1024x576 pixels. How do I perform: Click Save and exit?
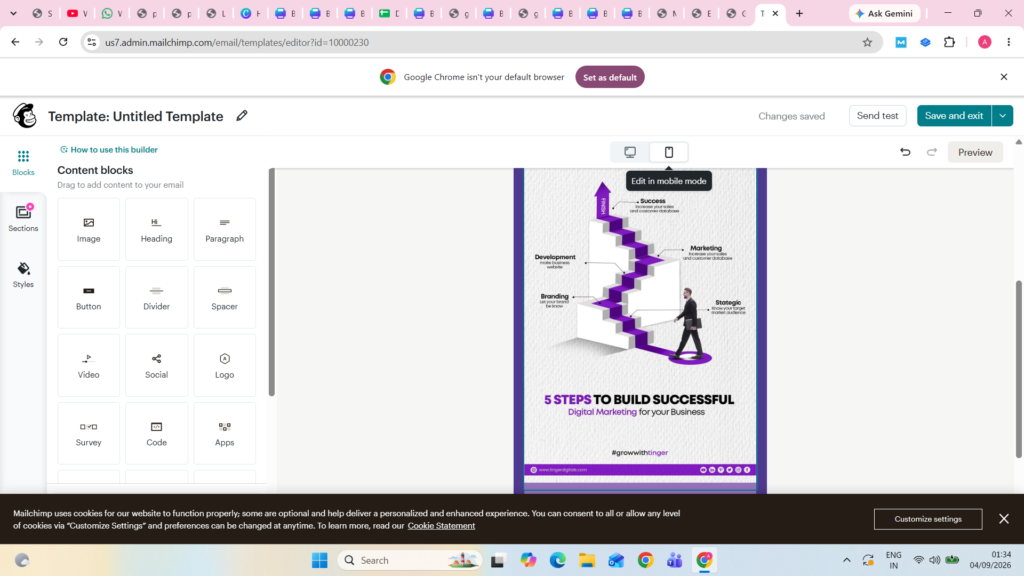(953, 116)
